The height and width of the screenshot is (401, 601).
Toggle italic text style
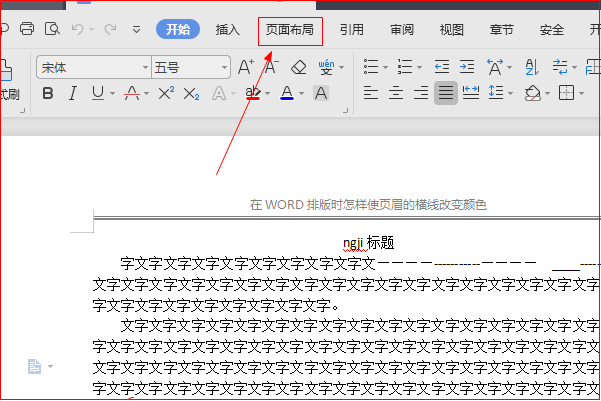pos(72,93)
